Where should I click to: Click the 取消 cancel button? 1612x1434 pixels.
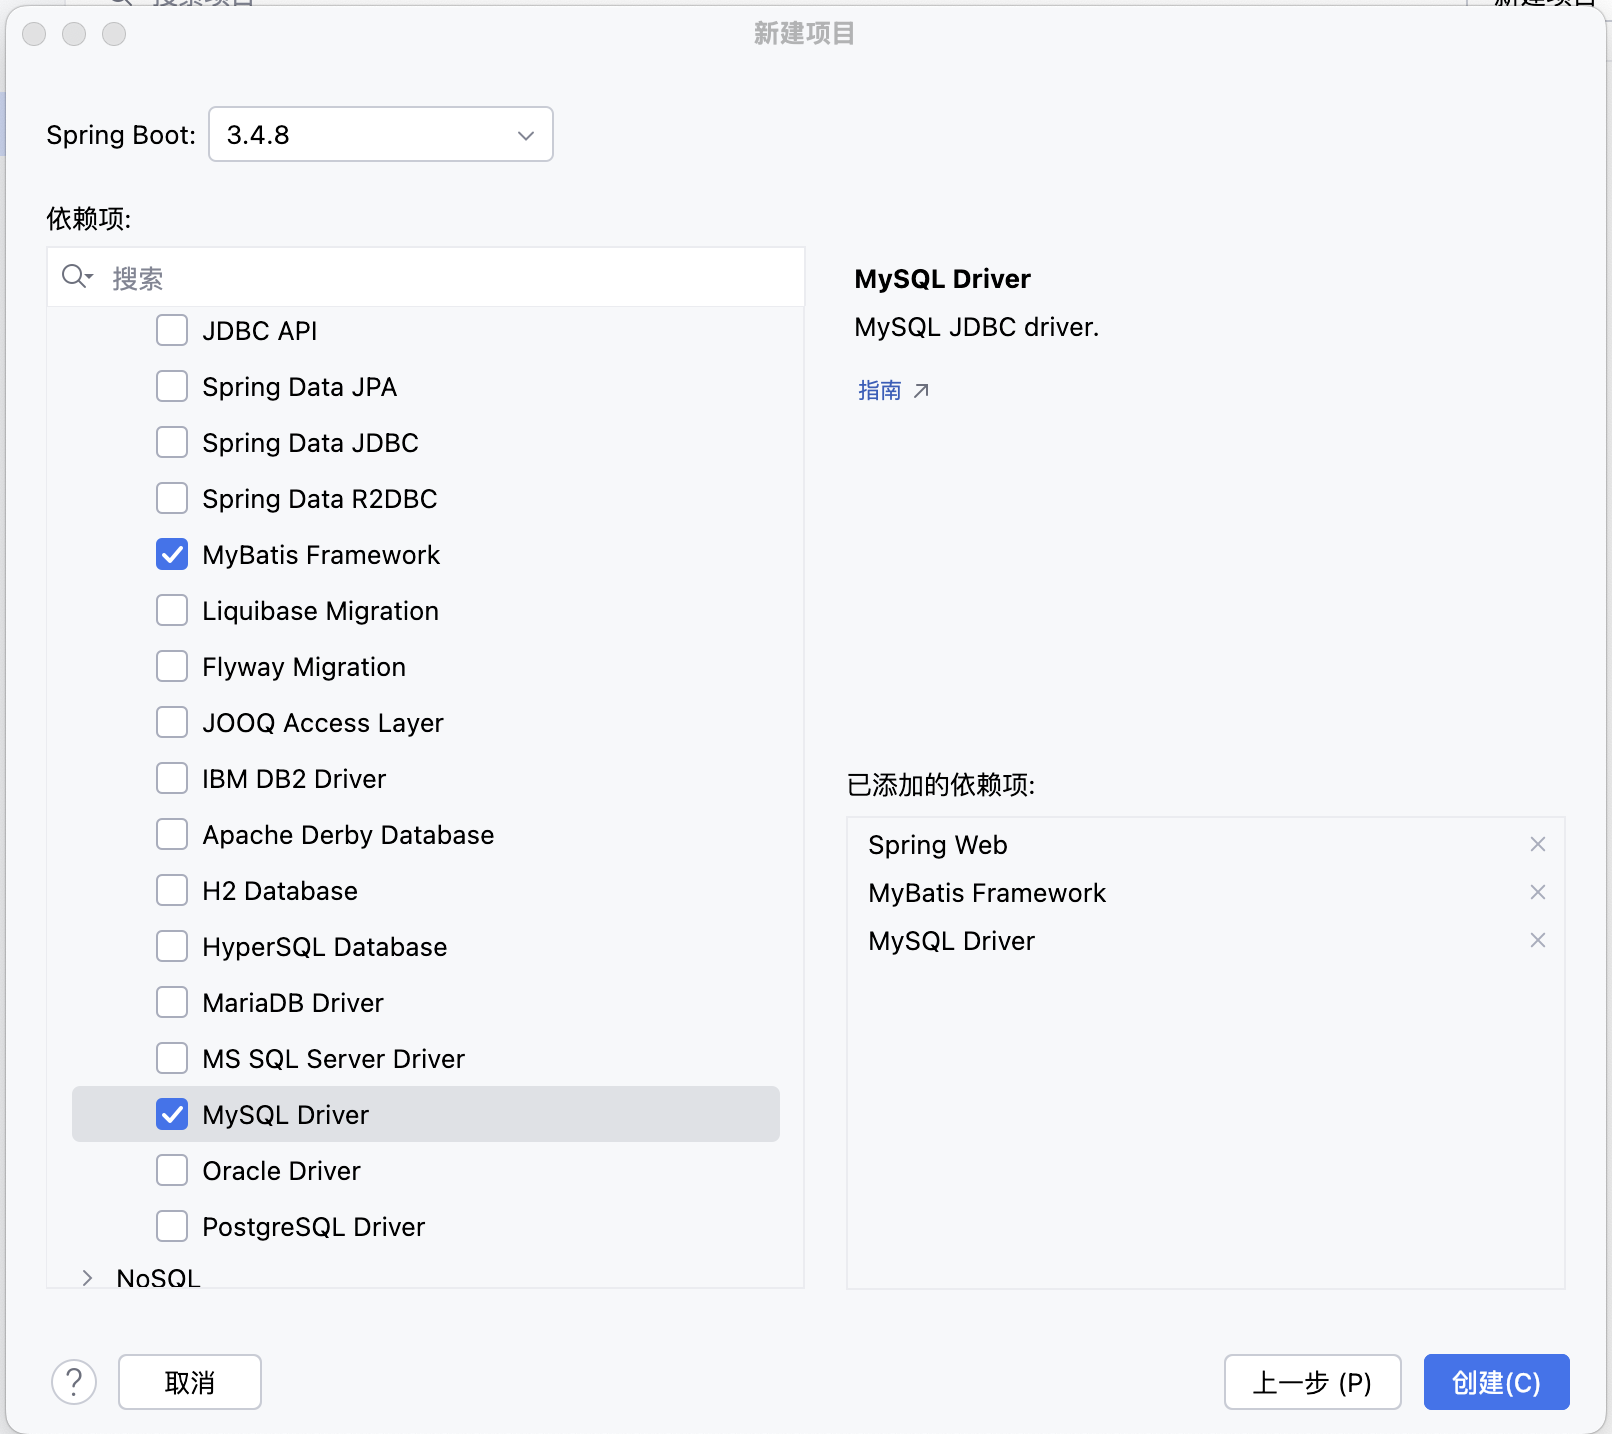tap(190, 1382)
